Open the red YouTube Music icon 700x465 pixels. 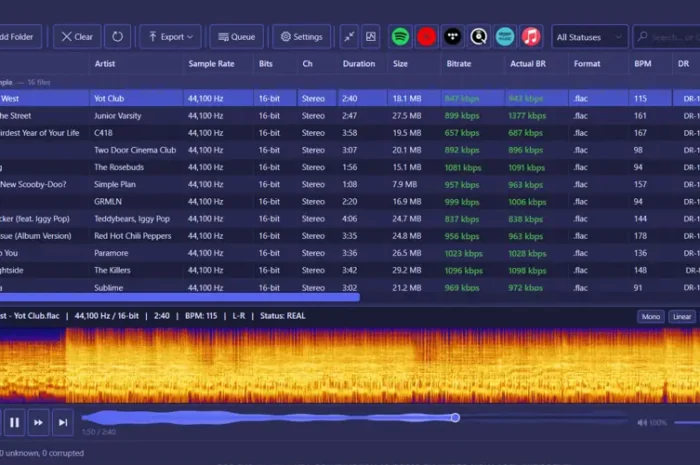coord(426,37)
